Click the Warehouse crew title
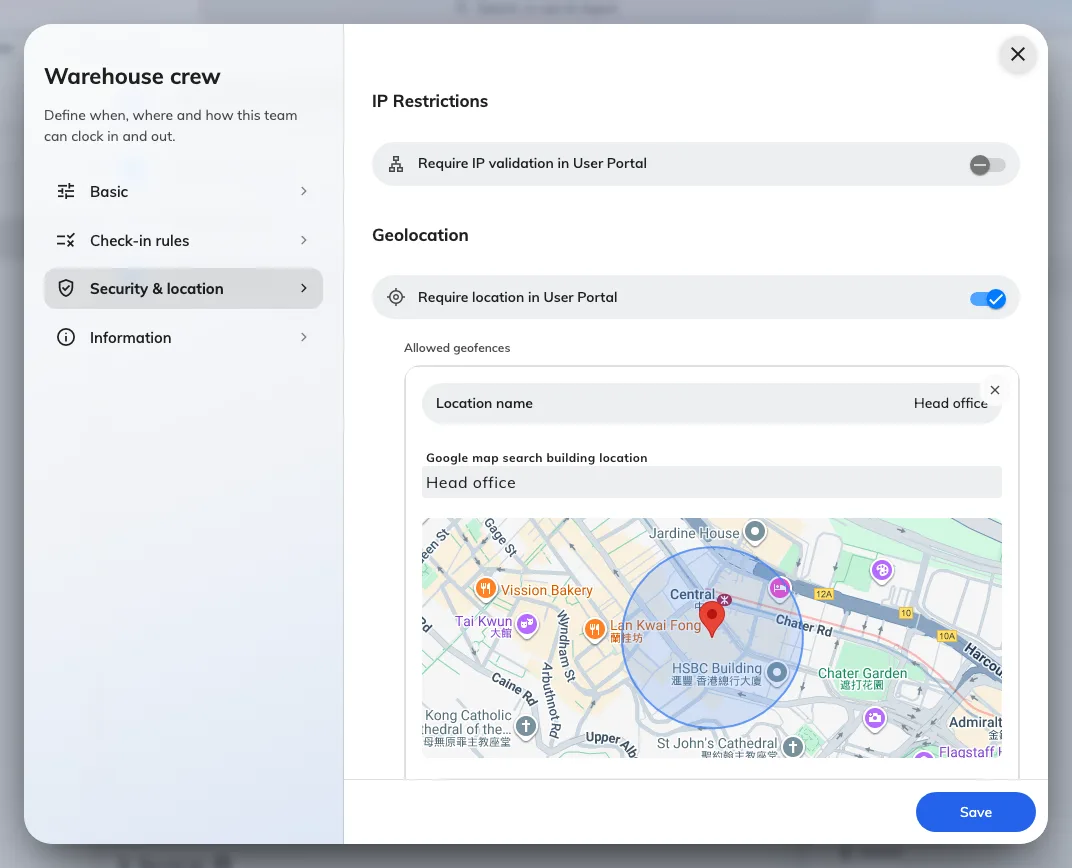The image size is (1072, 868). (132, 76)
